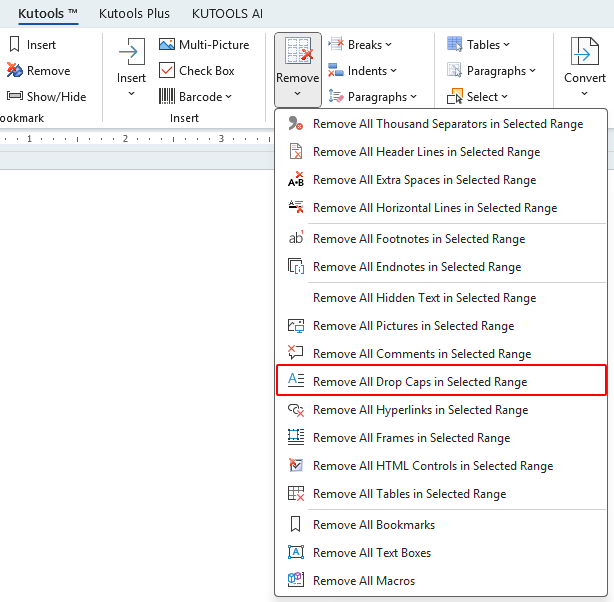Viewport: 614px width, 602px height.
Task: Choose Remove All Tables in Selected Range
Action: 441,494
